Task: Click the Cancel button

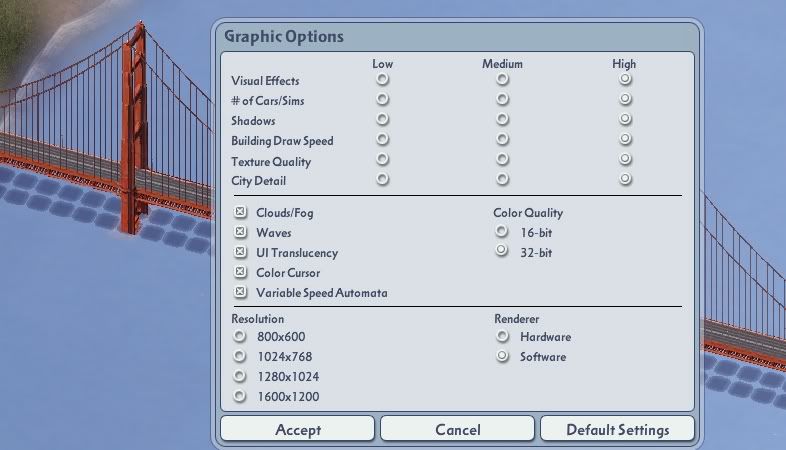Action: click(457, 429)
